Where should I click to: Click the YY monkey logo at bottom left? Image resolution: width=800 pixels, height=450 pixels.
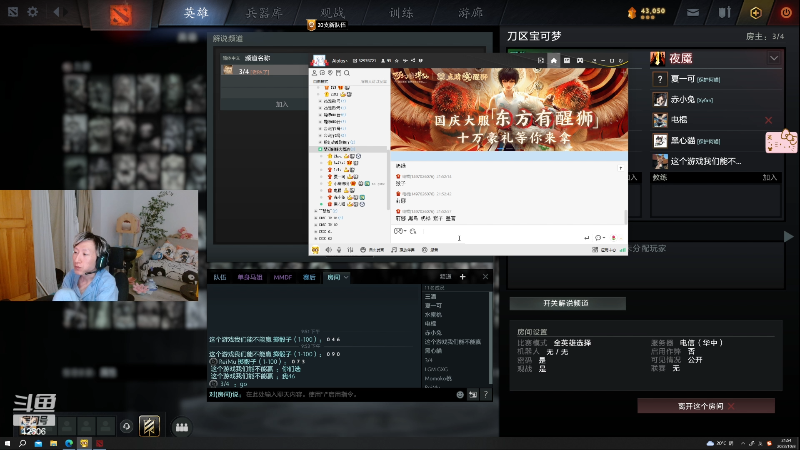click(x=315, y=250)
